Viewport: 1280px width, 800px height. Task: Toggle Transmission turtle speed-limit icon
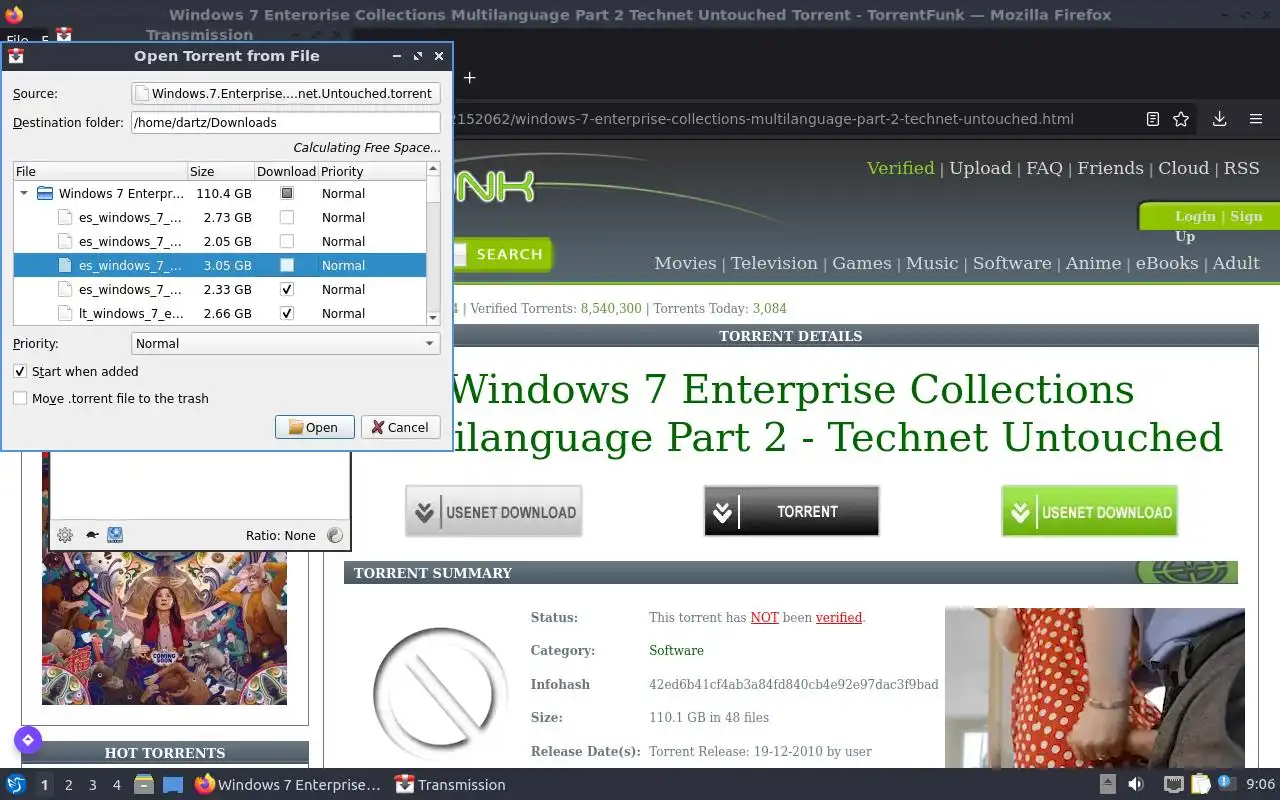click(x=92, y=535)
